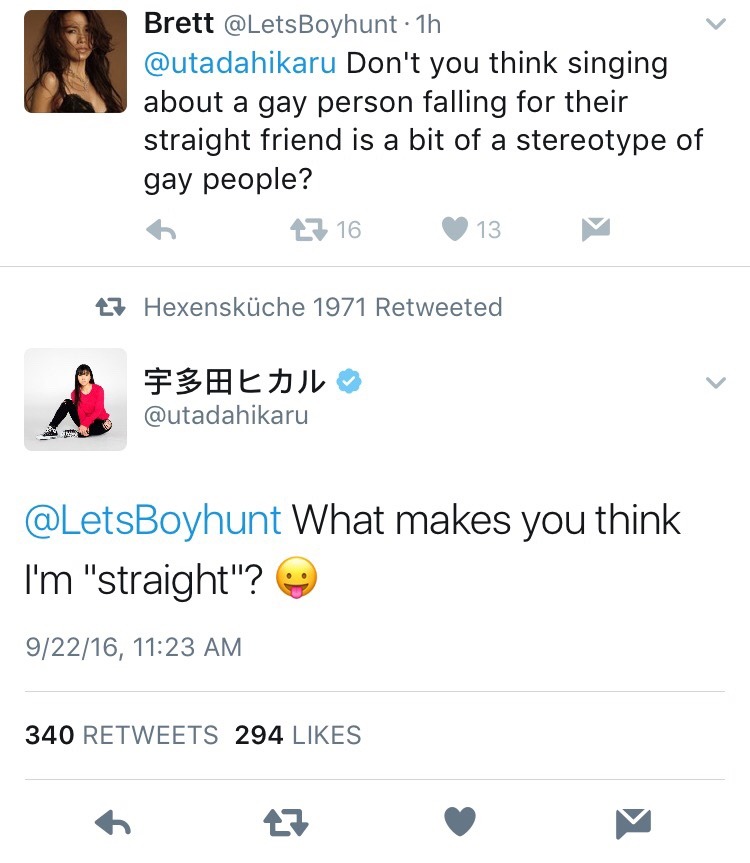
Task: Tap the Hexensküche 1971 Retweeted label
Action: tap(322, 307)
